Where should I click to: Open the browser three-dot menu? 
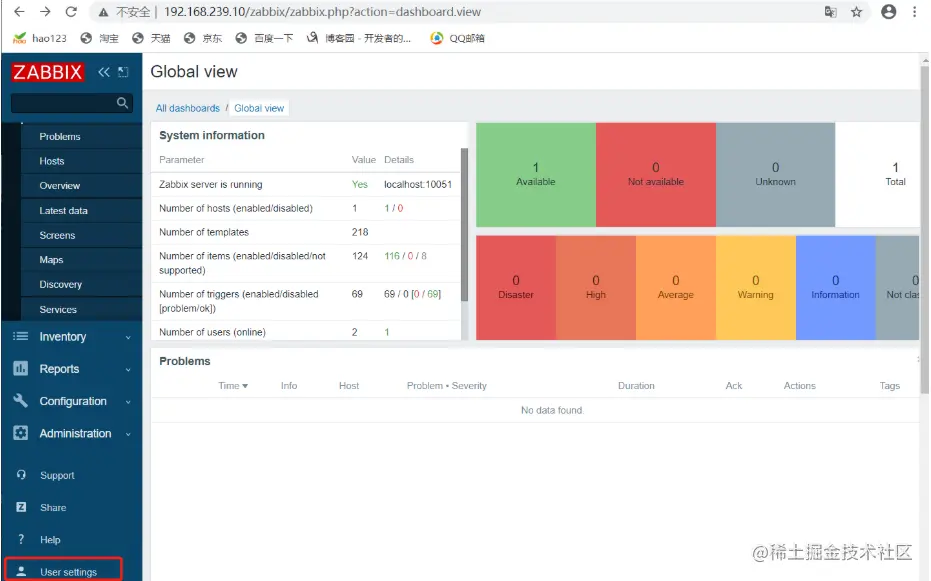(x=914, y=12)
